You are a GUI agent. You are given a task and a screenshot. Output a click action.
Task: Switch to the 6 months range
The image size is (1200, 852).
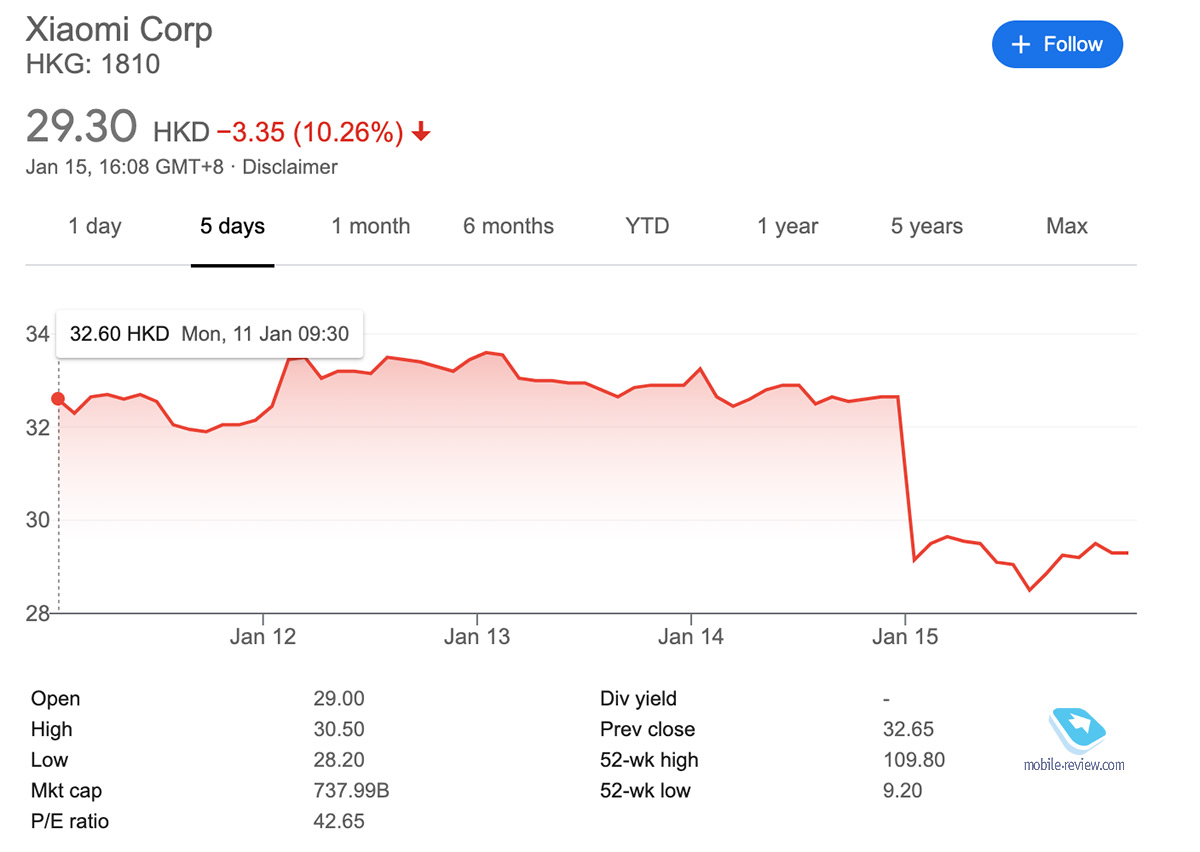[x=508, y=226]
